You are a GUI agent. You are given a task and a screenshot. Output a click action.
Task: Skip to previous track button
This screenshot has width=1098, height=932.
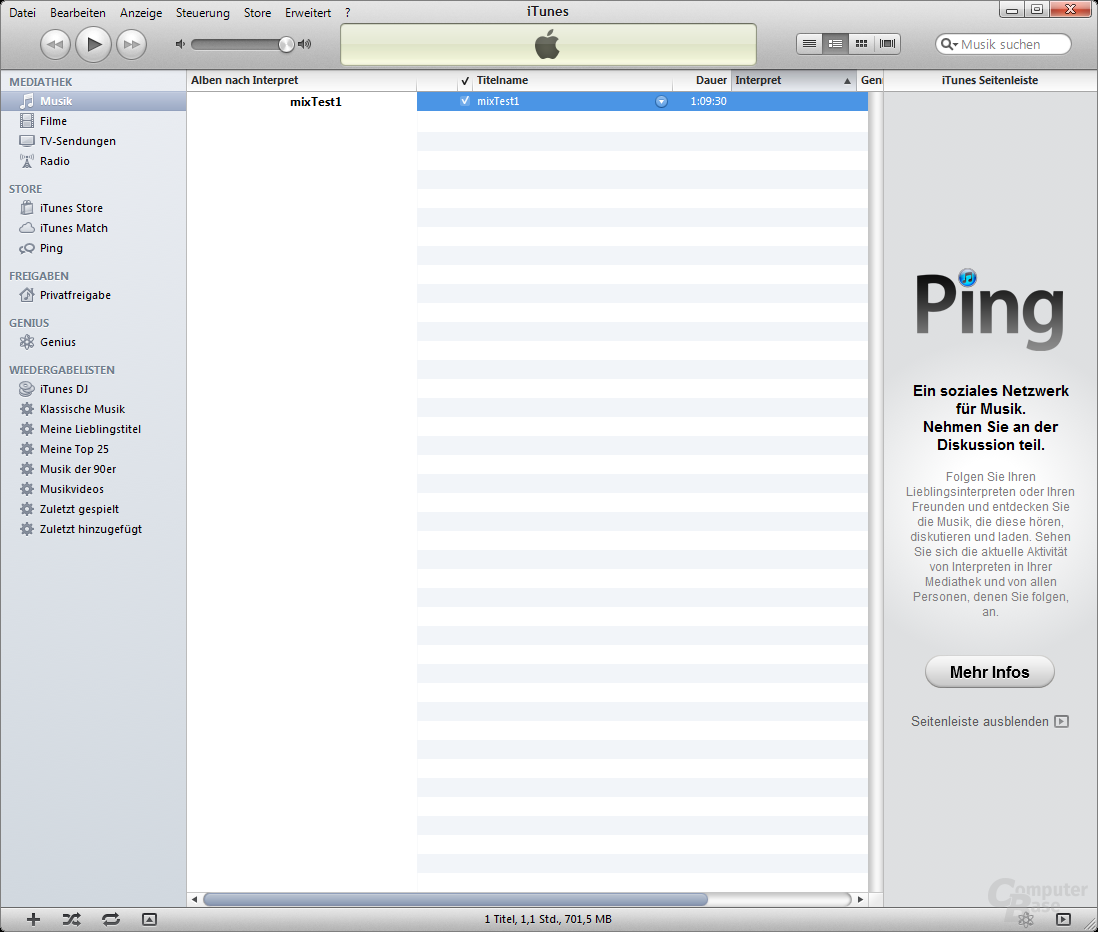(x=55, y=45)
